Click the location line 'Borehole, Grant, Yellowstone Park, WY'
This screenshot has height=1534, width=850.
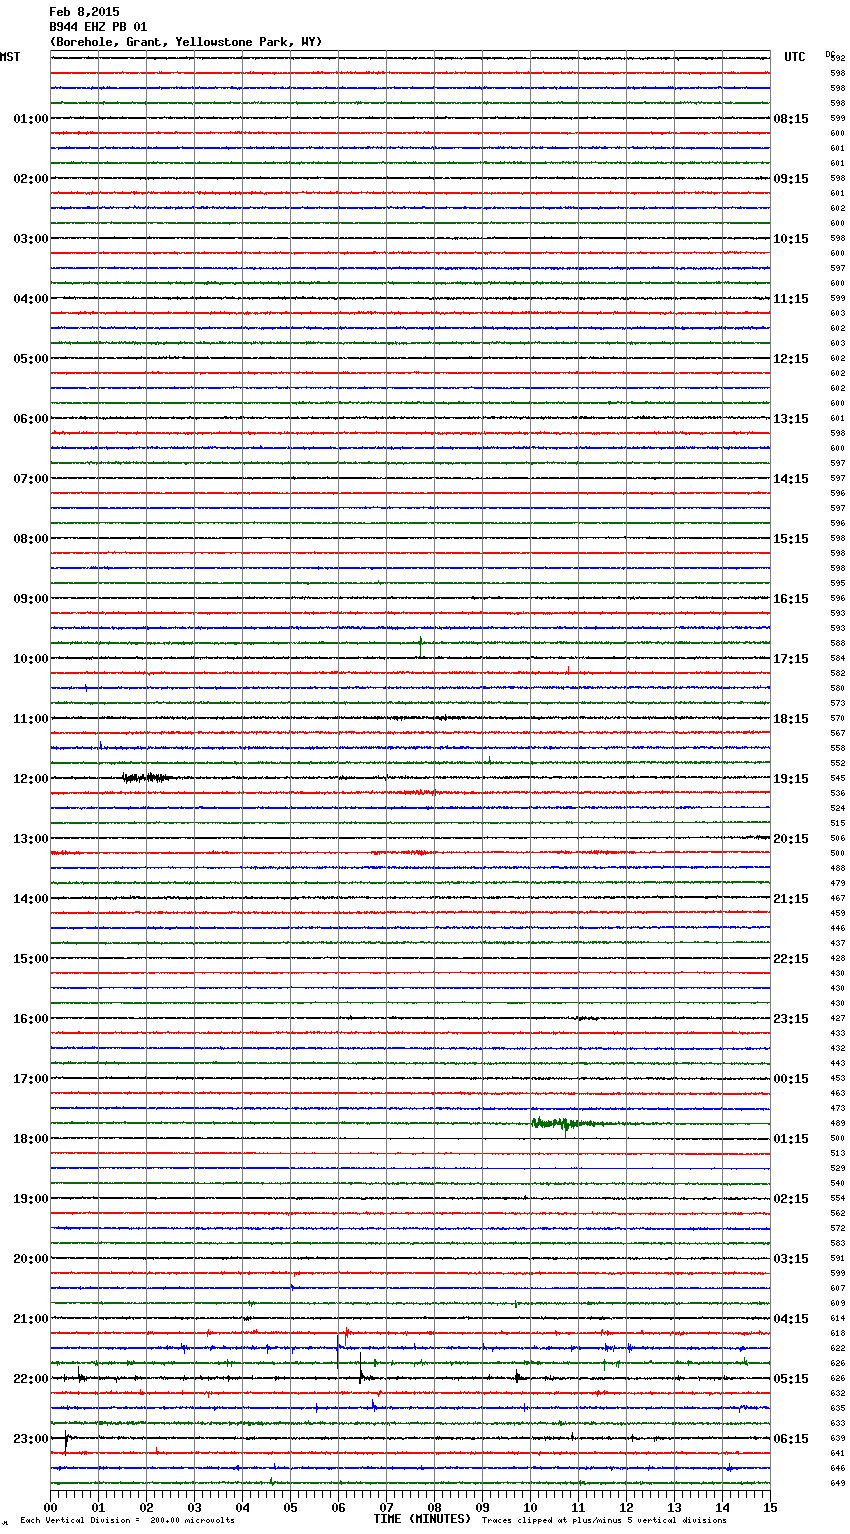click(186, 42)
